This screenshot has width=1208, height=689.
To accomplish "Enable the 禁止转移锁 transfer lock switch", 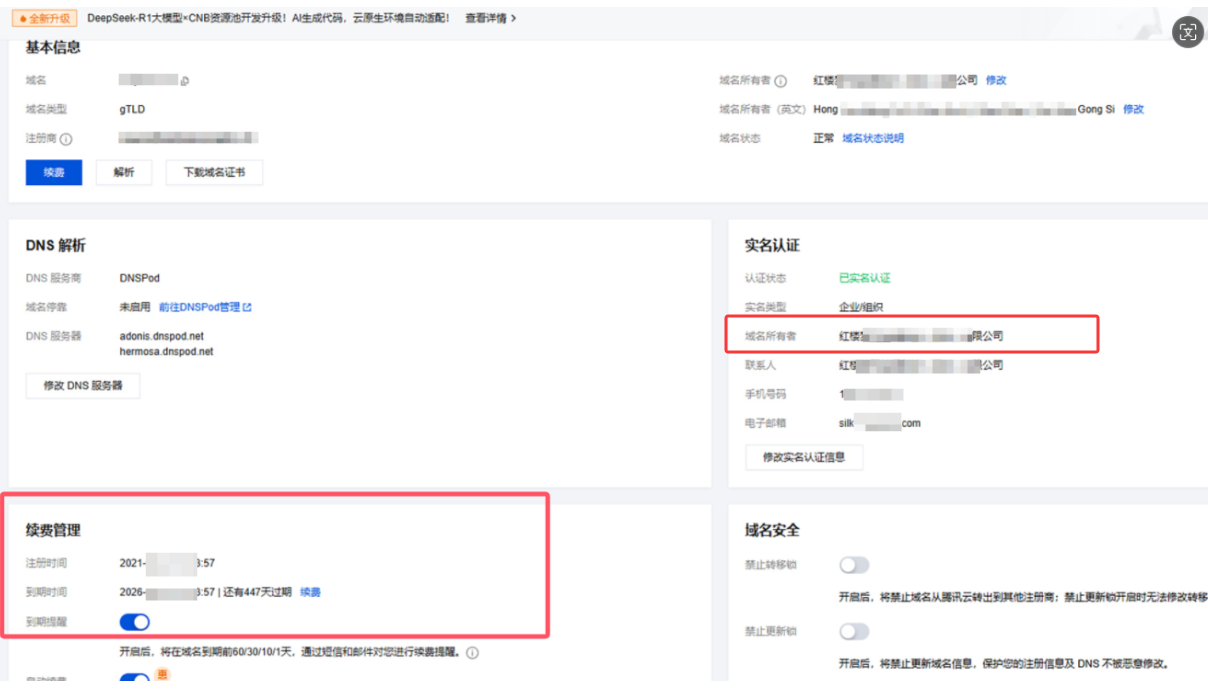I will pyautogui.click(x=854, y=565).
